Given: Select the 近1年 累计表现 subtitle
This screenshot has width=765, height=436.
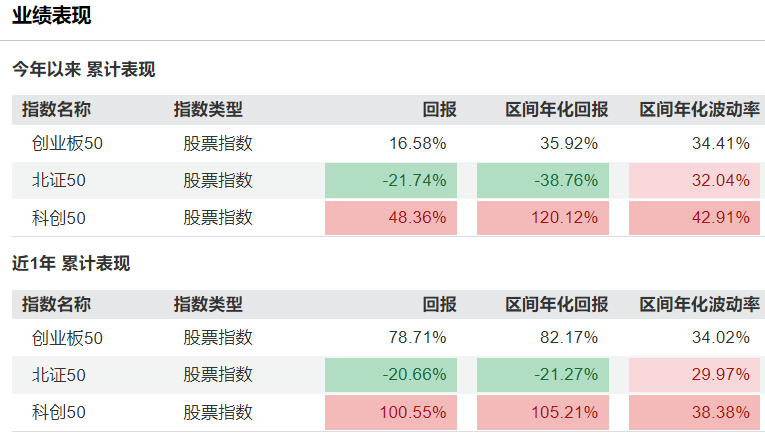Looking at the screenshot, I should click(x=71, y=263).
